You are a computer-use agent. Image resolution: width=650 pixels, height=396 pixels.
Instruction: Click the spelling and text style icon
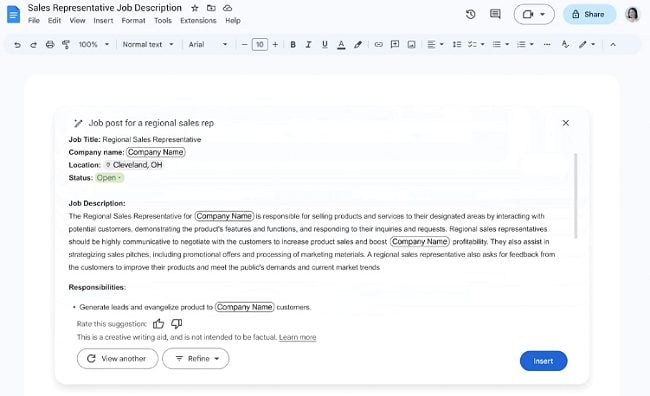pyautogui.click(x=565, y=44)
